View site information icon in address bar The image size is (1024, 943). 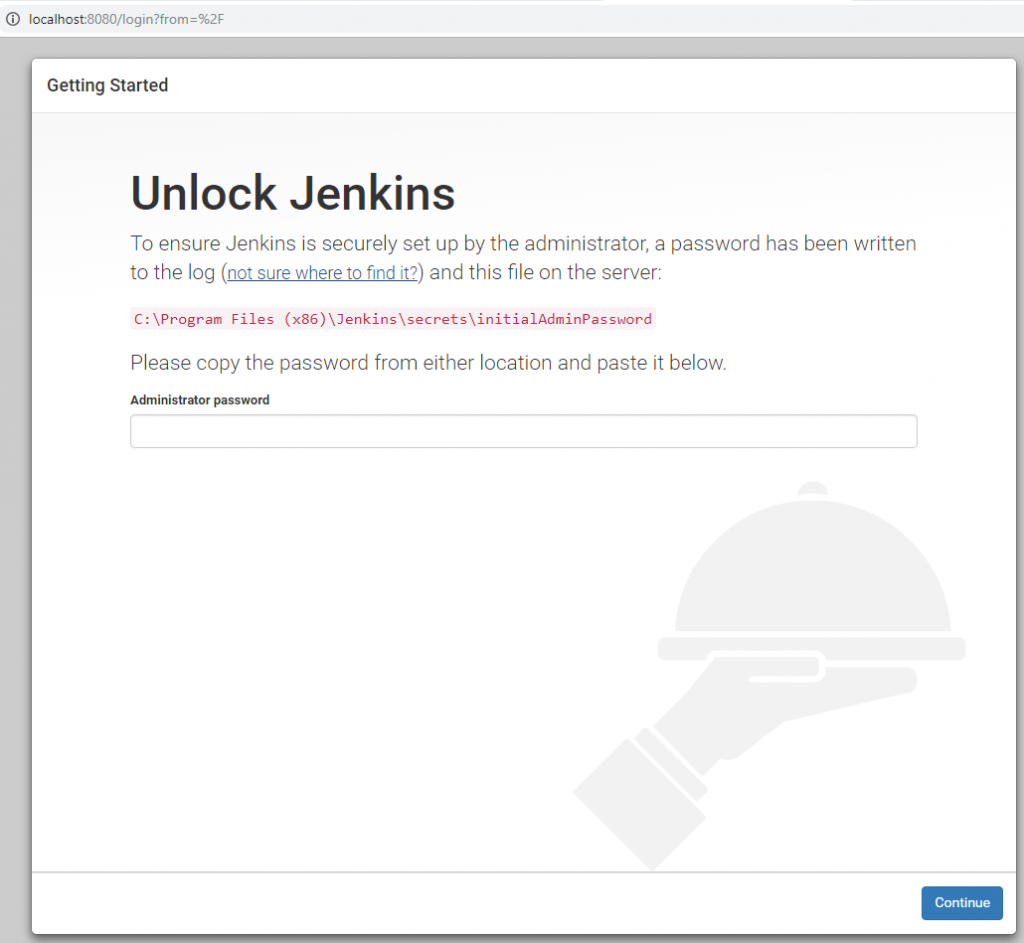13,19
